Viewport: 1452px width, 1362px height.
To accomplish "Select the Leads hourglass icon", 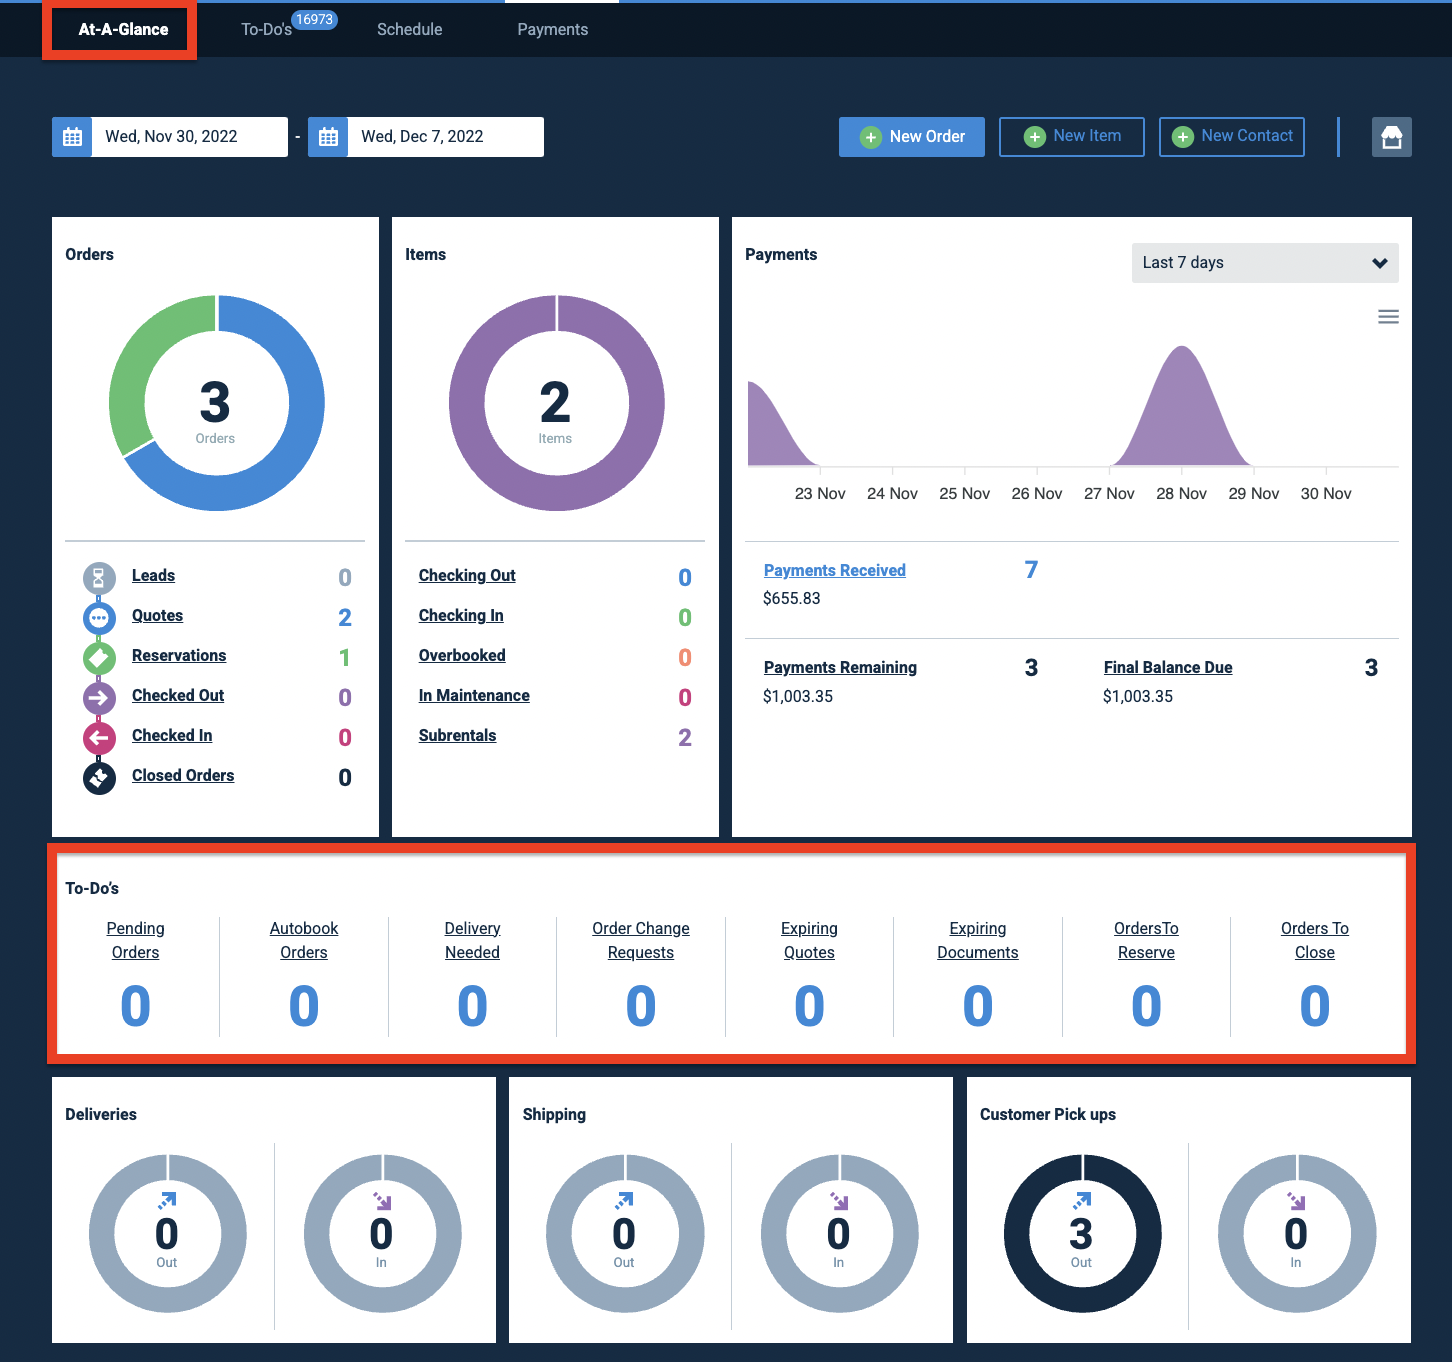I will click(x=99, y=577).
